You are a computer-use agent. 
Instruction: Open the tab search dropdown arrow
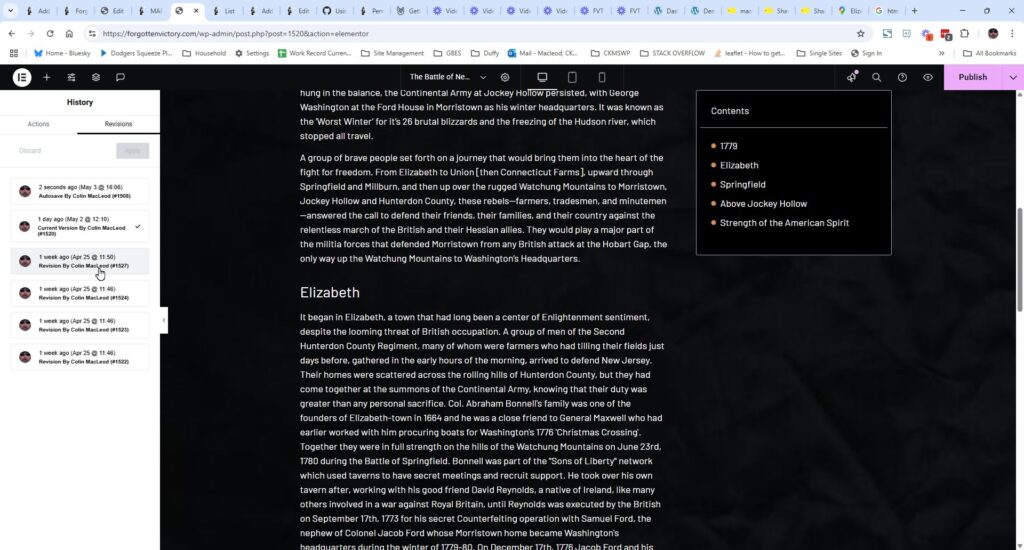pyautogui.click(x=10, y=10)
